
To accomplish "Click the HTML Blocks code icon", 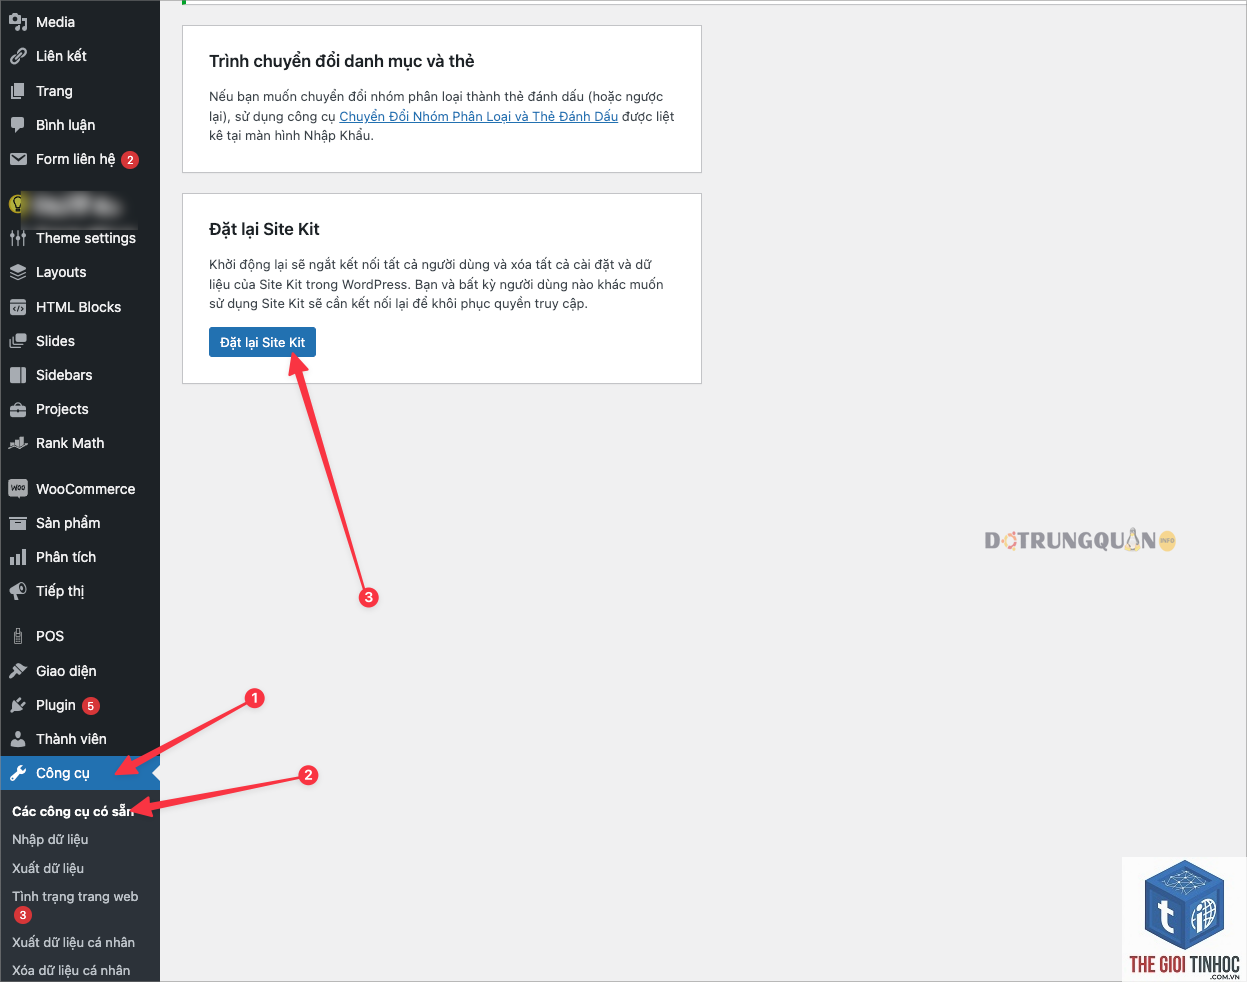I will pyautogui.click(x=18, y=307).
